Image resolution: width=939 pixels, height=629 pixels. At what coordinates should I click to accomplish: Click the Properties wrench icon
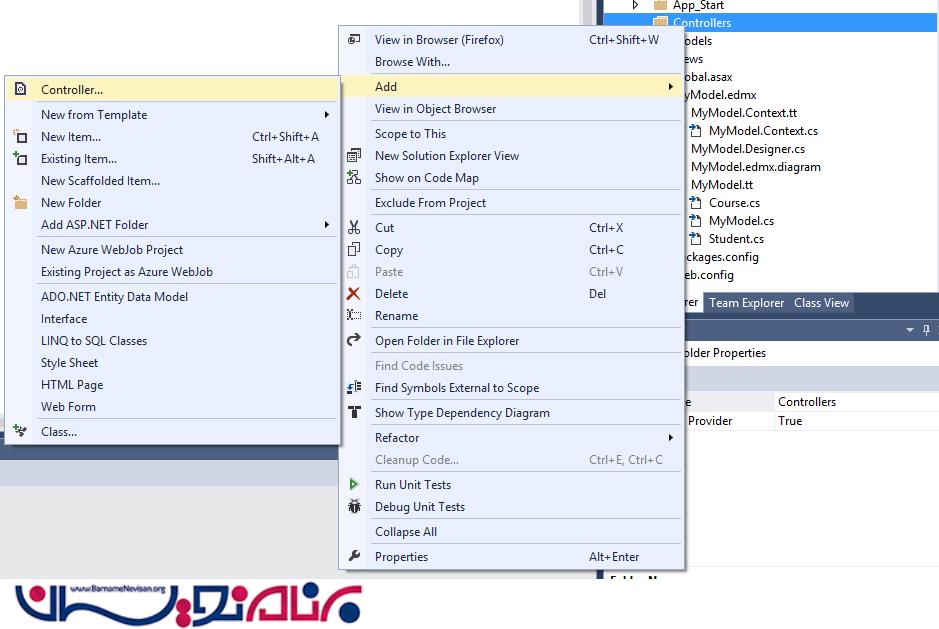coord(353,557)
